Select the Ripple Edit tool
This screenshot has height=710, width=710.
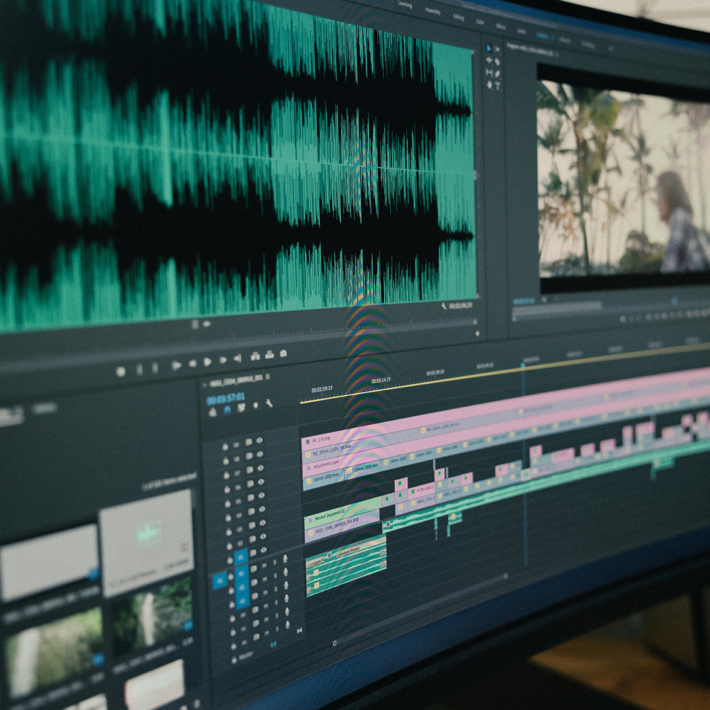(489, 60)
